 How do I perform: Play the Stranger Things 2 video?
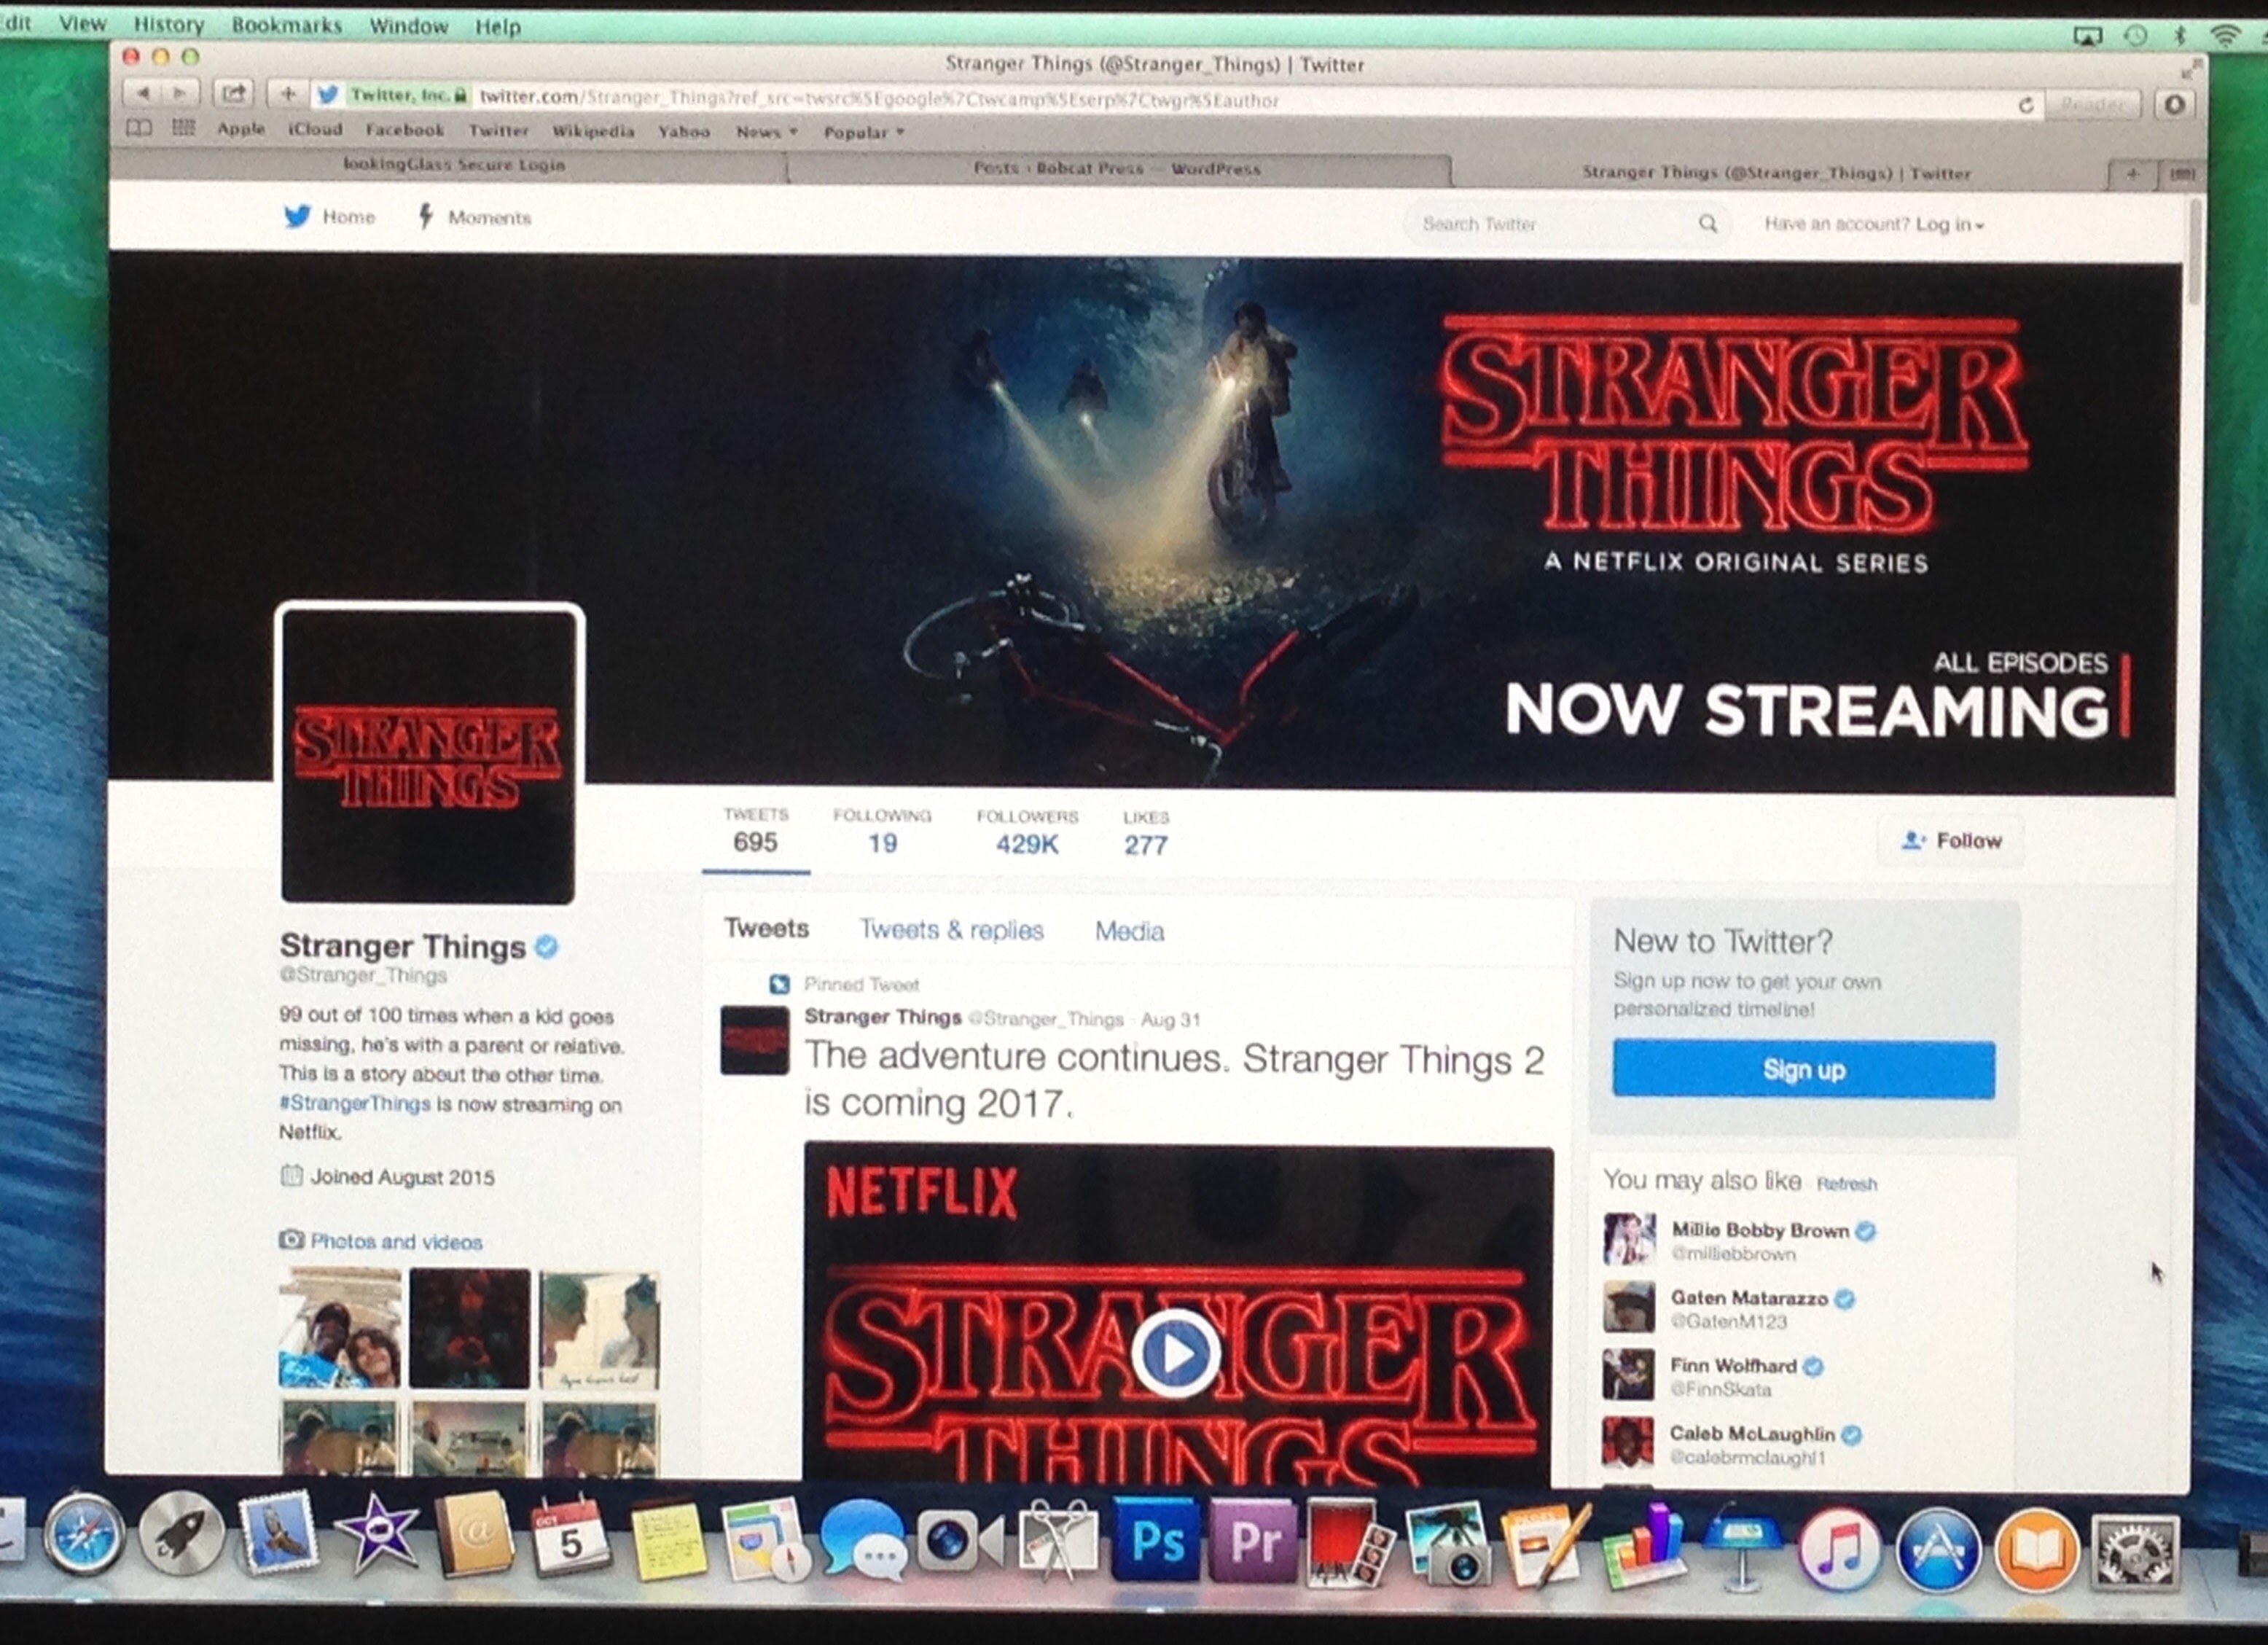click(x=1176, y=1353)
